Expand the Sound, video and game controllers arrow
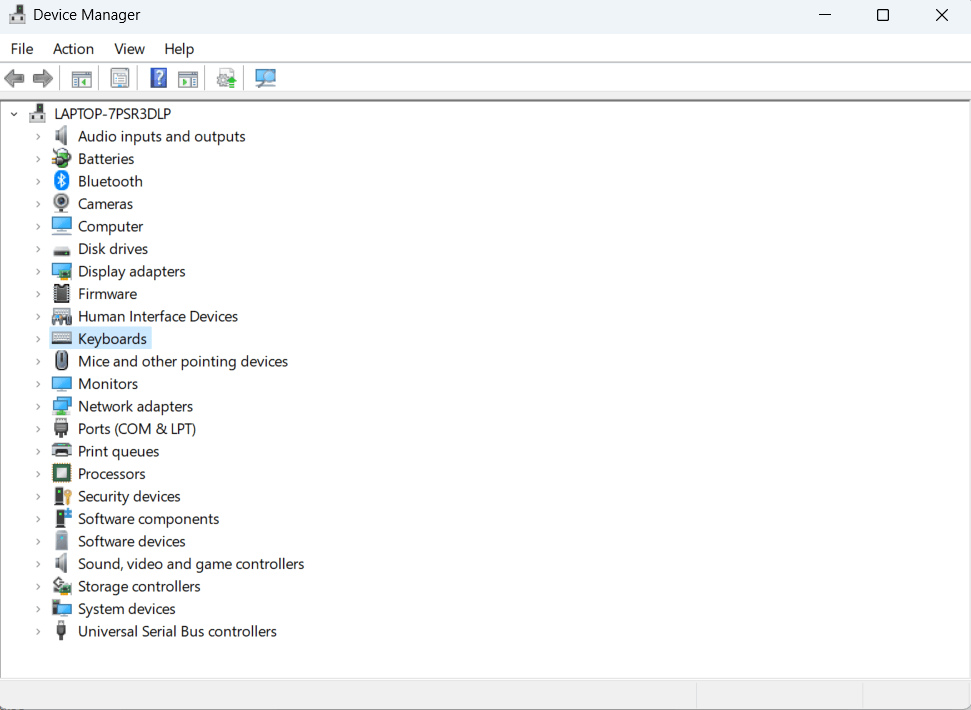The height and width of the screenshot is (710, 971). [x=38, y=564]
